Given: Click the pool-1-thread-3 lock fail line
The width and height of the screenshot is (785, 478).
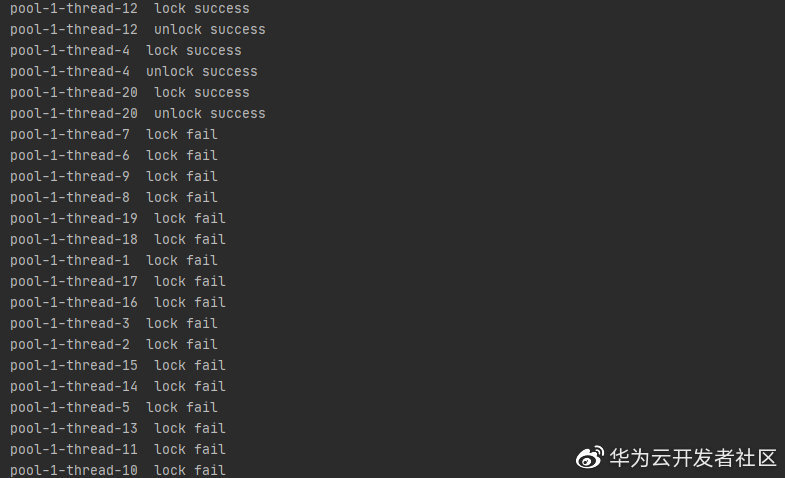Looking at the screenshot, I should point(114,324).
